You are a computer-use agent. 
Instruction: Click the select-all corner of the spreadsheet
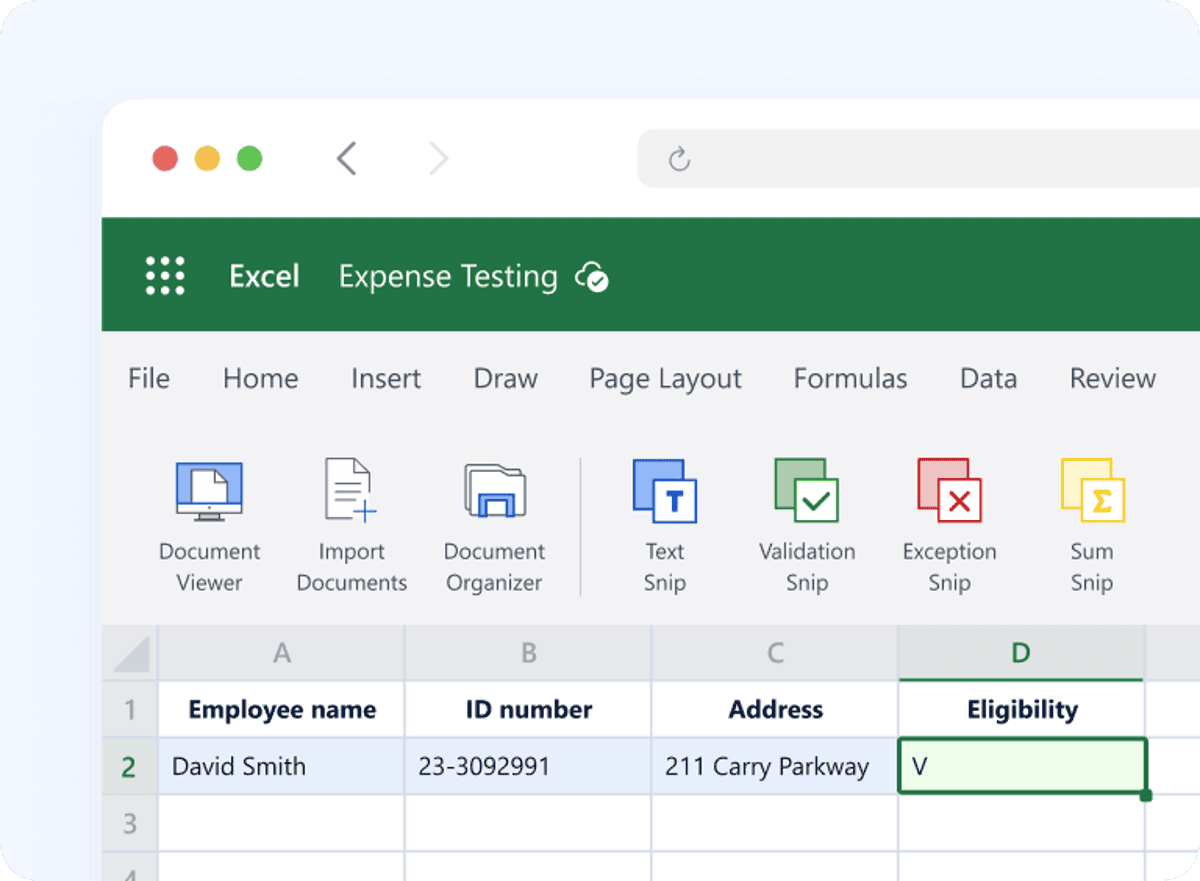129,652
